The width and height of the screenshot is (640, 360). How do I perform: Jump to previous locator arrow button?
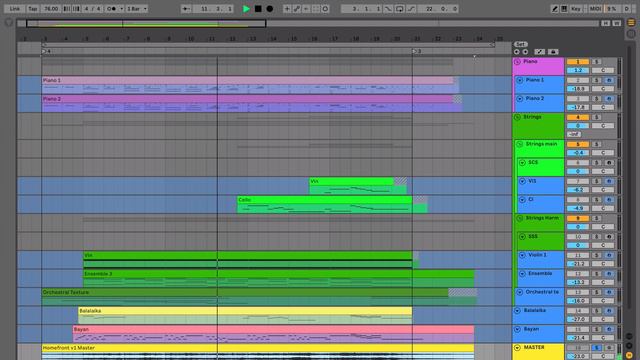[x=517, y=52]
